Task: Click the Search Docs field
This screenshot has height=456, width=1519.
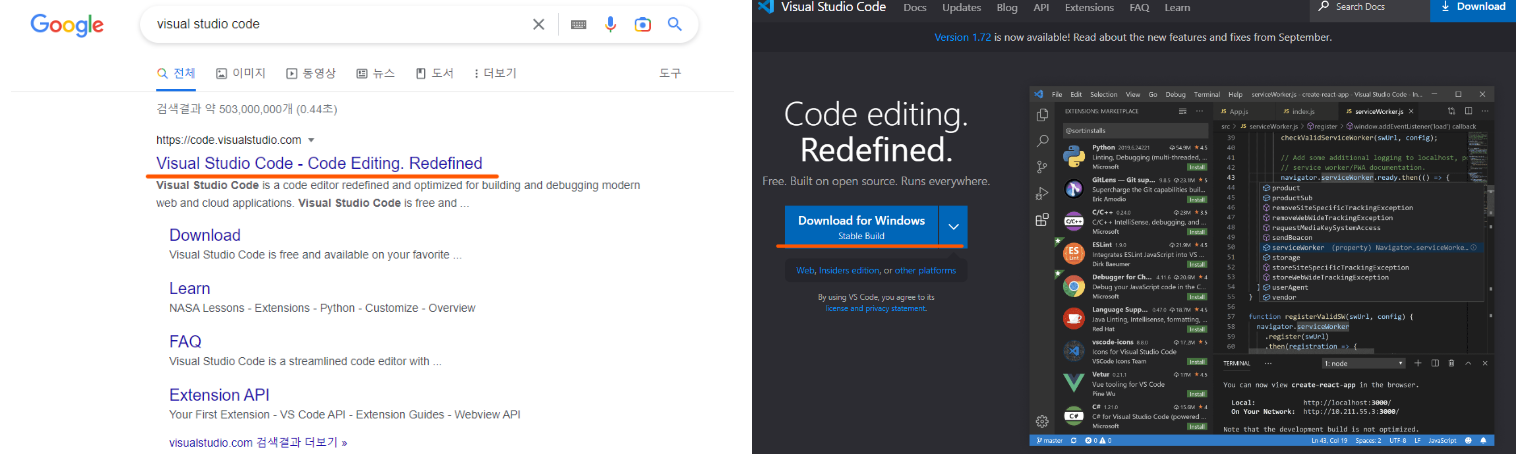Action: tap(1369, 9)
